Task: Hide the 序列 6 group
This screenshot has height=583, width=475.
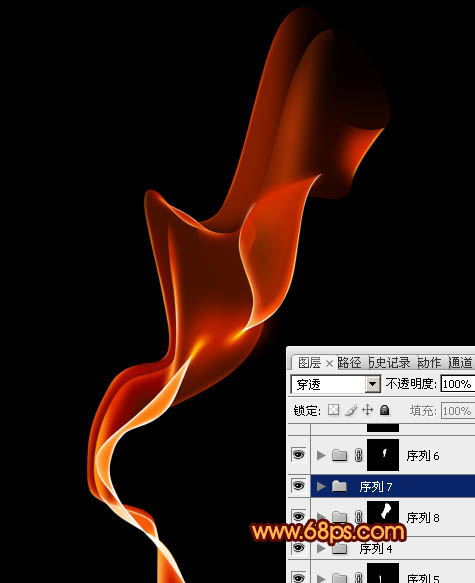Action: tap(298, 454)
